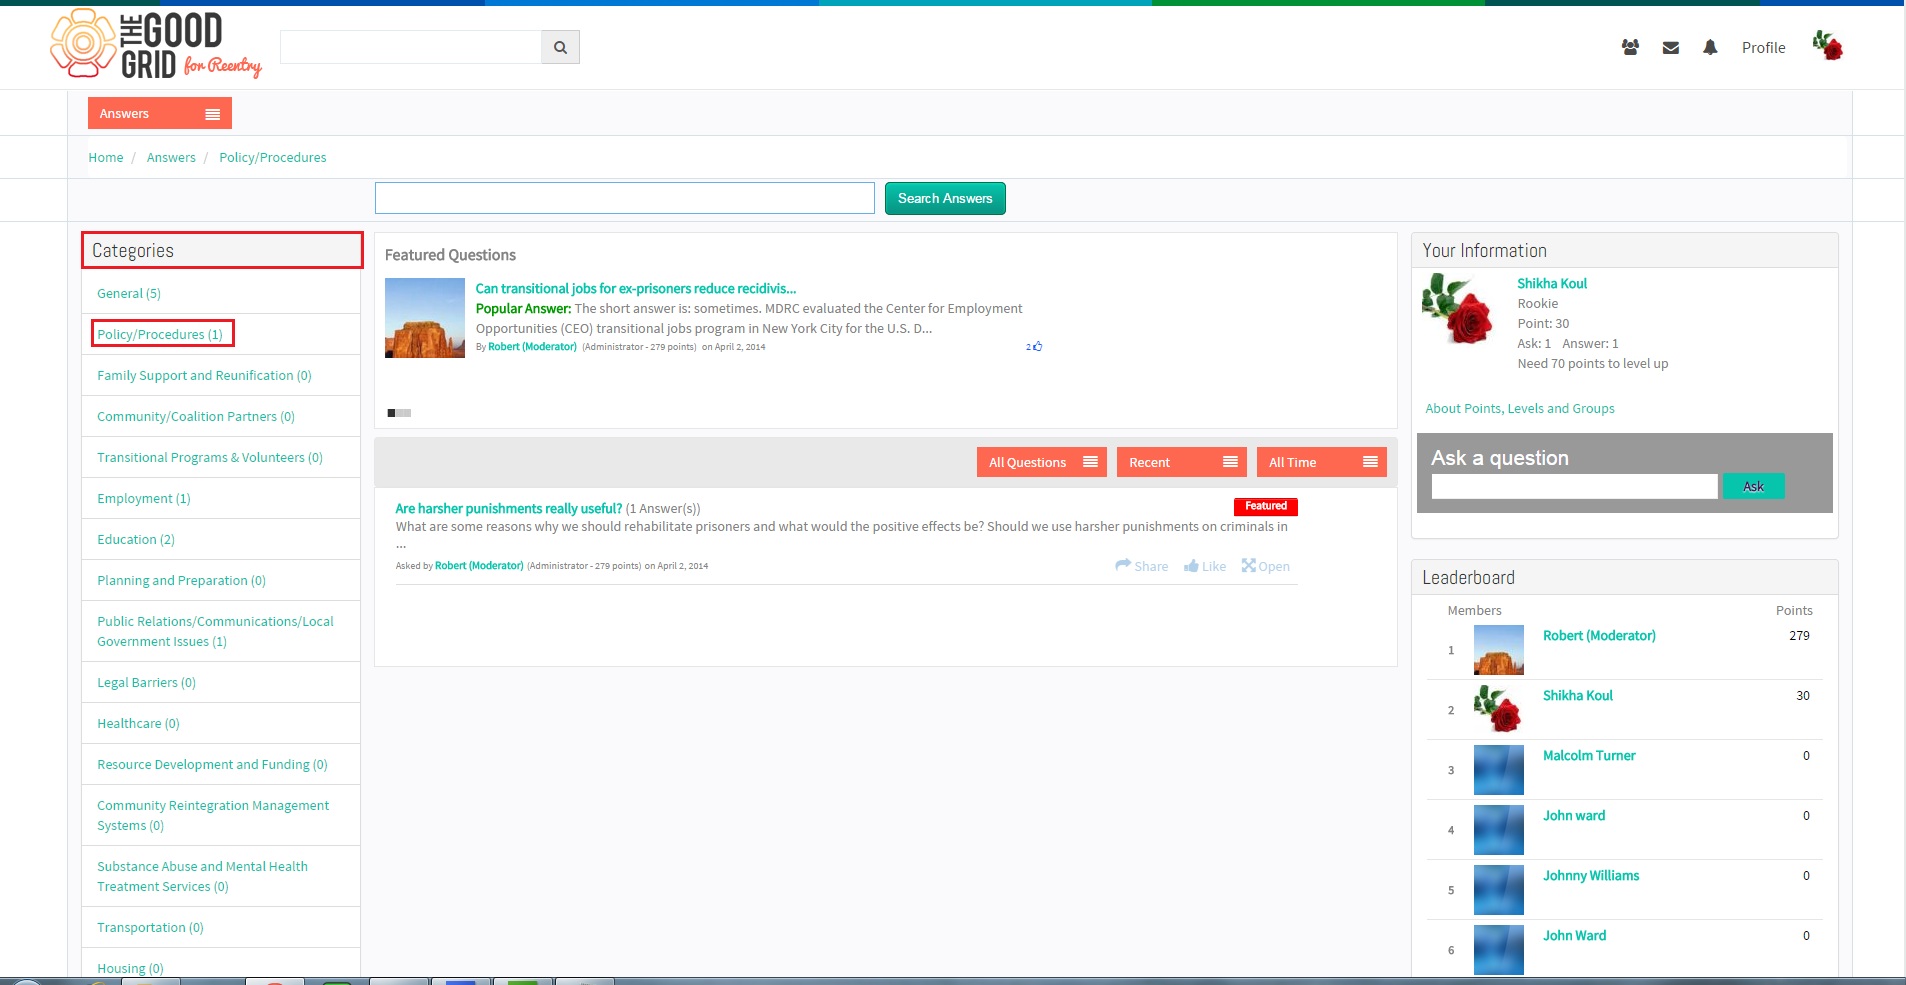Open the messages envelope icon
The width and height of the screenshot is (1906, 985).
point(1670,47)
